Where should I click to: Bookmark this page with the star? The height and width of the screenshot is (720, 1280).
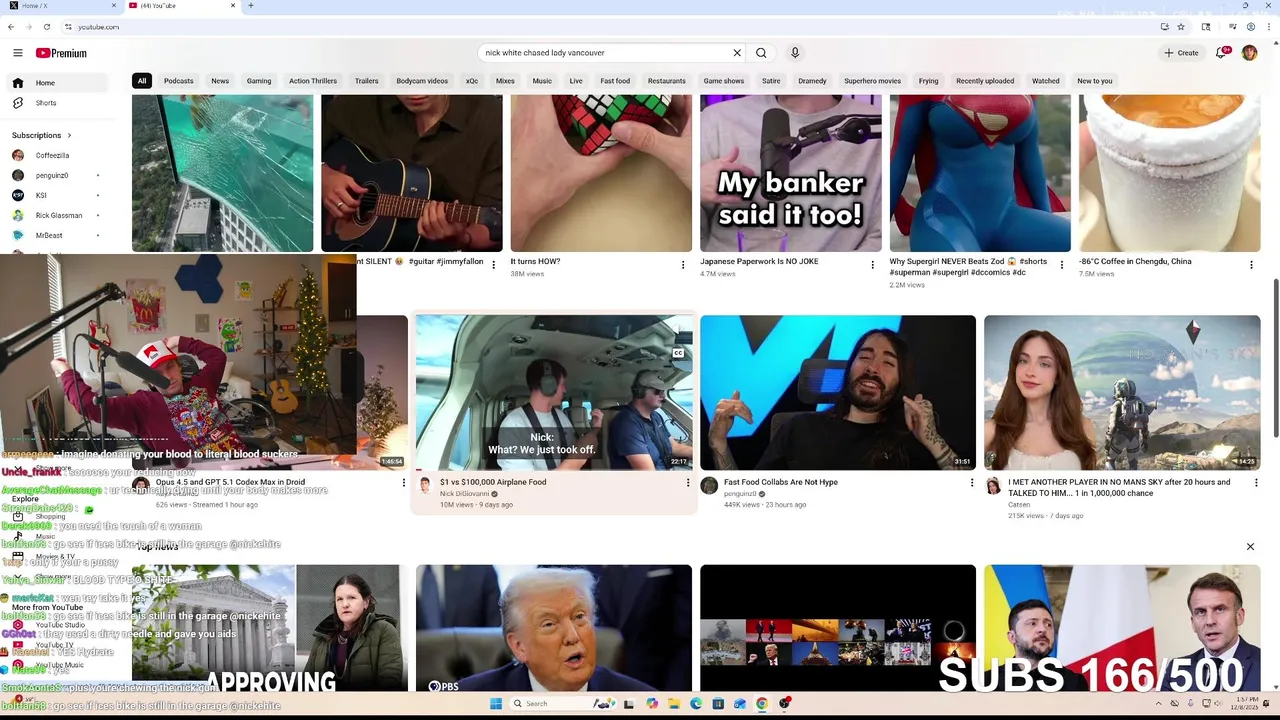[1181, 27]
